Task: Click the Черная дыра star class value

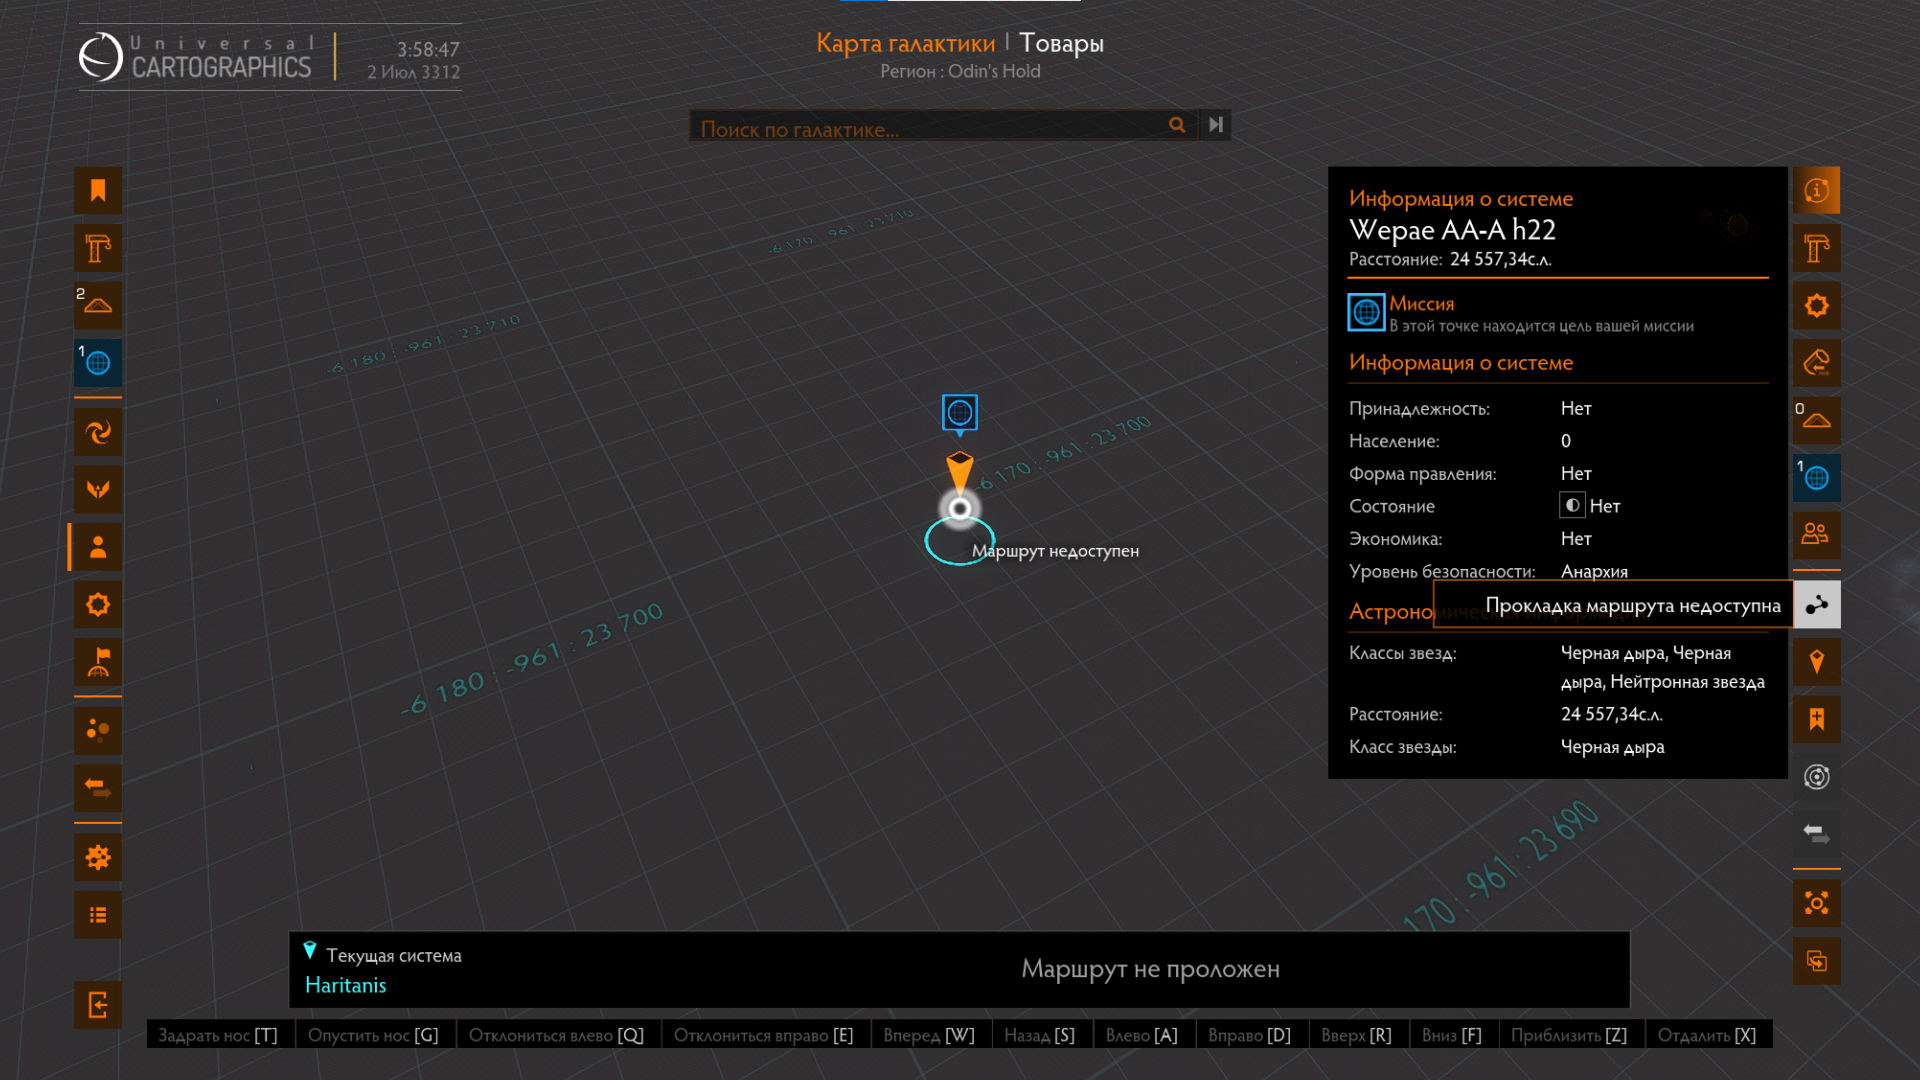Action: tap(1613, 747)
